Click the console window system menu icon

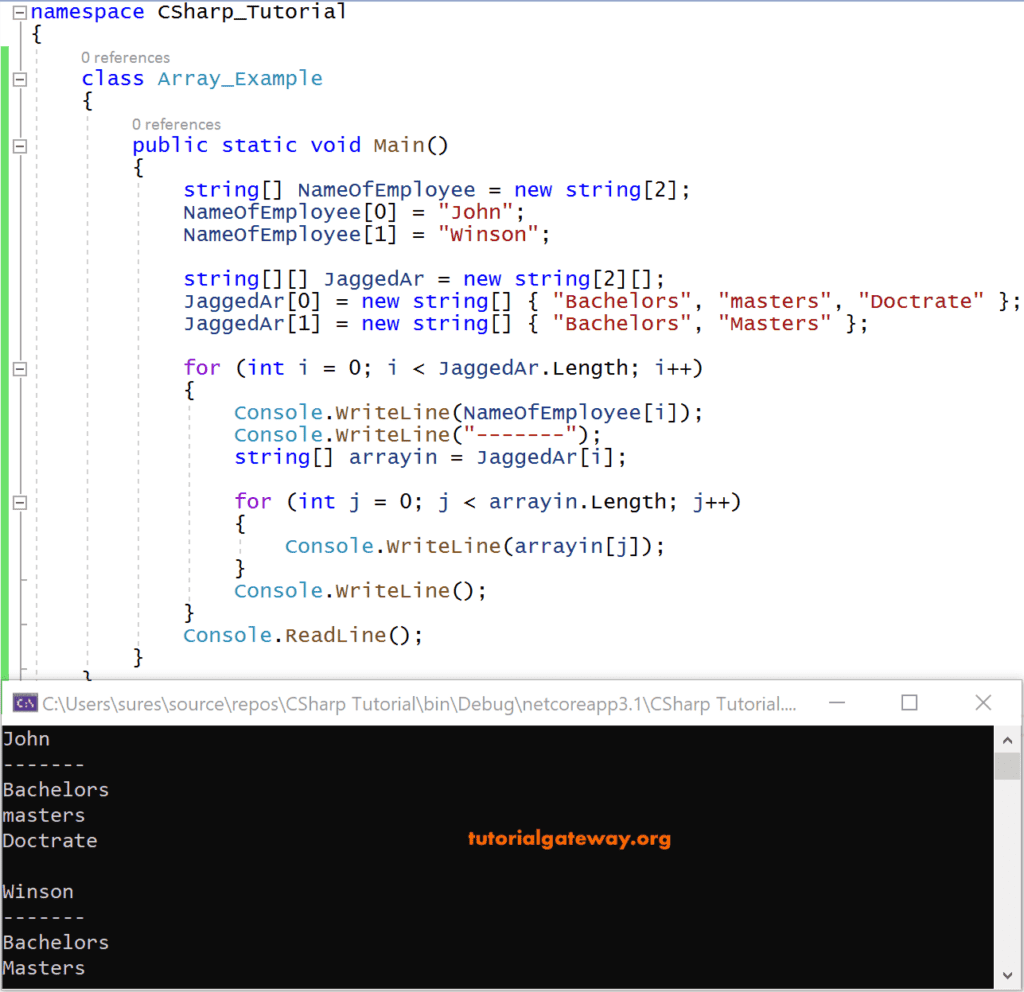click(x=22, y=703)
